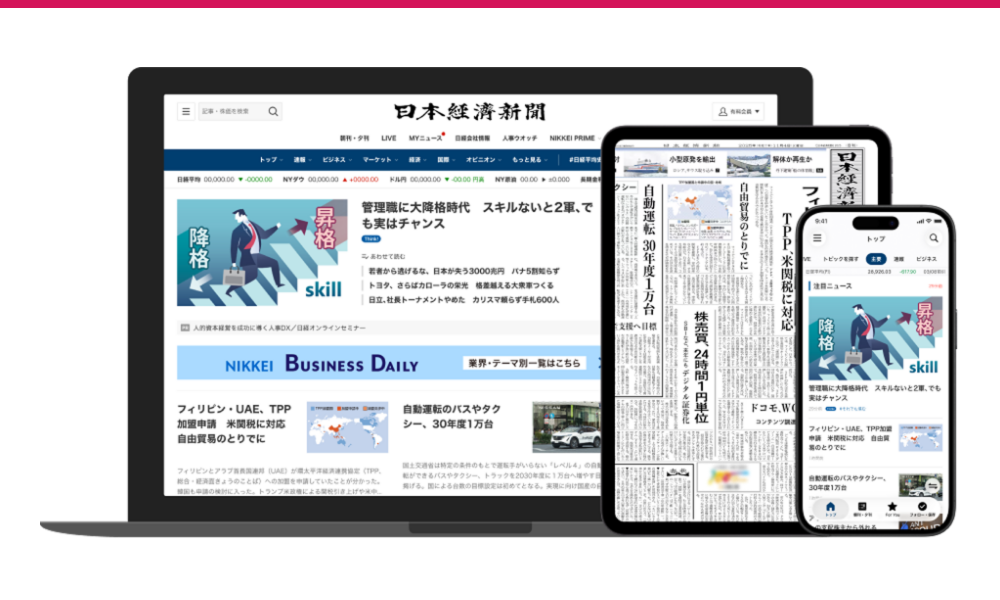Open phone article 自動運転のバスやタクシー
The height and width of the screenshot is (600, 1000).
point(848,482)
